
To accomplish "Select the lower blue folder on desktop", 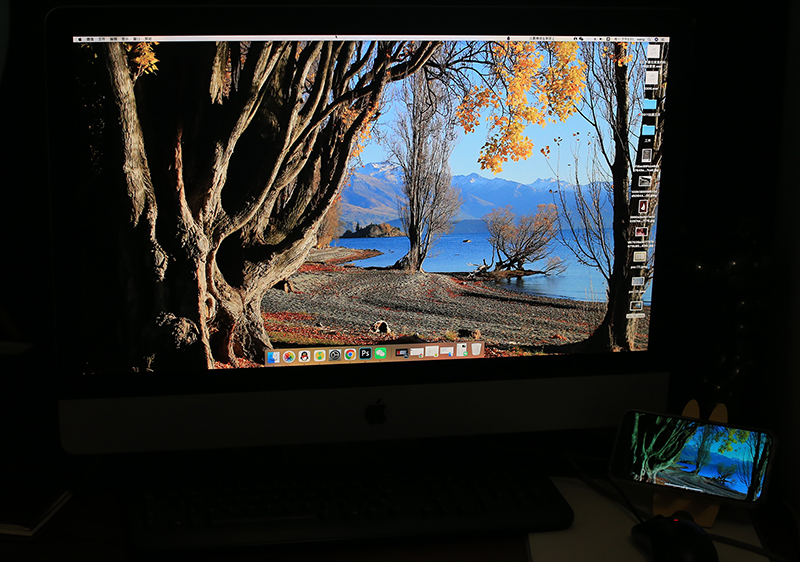I will pyautogui.click(x=648, y=130).
